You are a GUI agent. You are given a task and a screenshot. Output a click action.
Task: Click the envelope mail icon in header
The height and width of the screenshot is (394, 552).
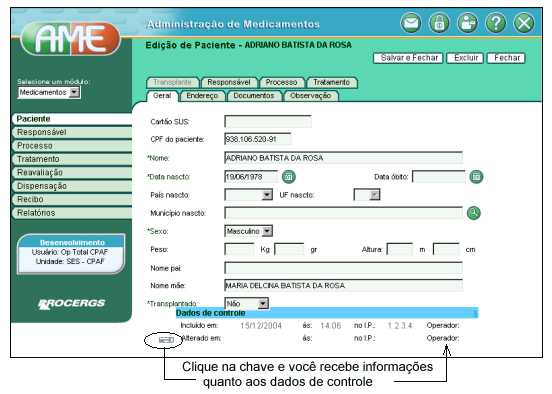click(410, 23)
